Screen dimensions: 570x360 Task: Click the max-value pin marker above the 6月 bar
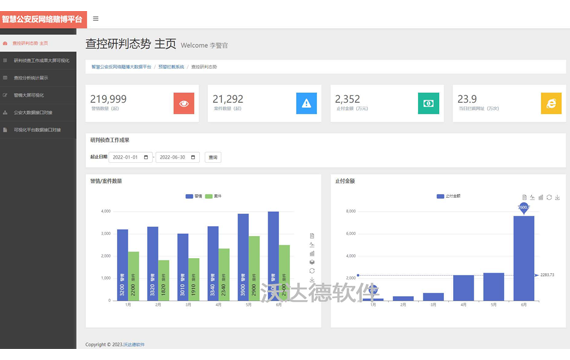tap(523, 208)
